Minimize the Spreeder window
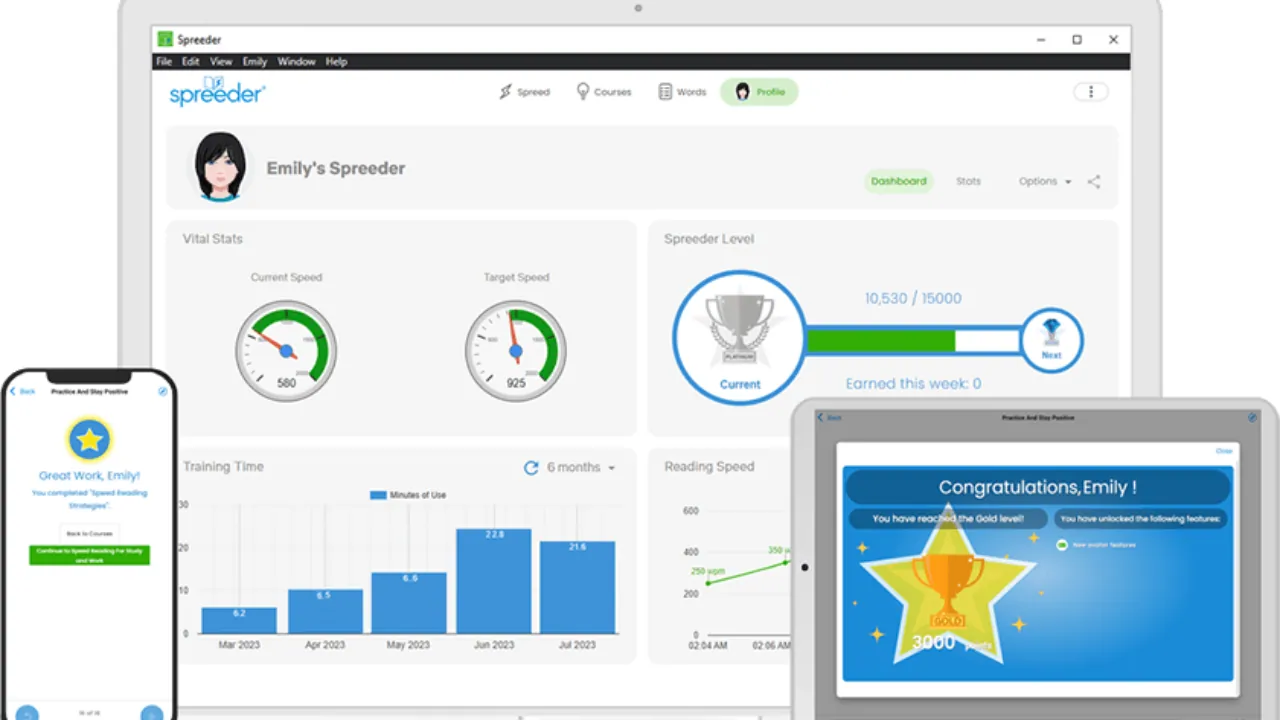The height and width of the screenshot is (720, 1280). pyautogui.click(x=1040, y=40)
